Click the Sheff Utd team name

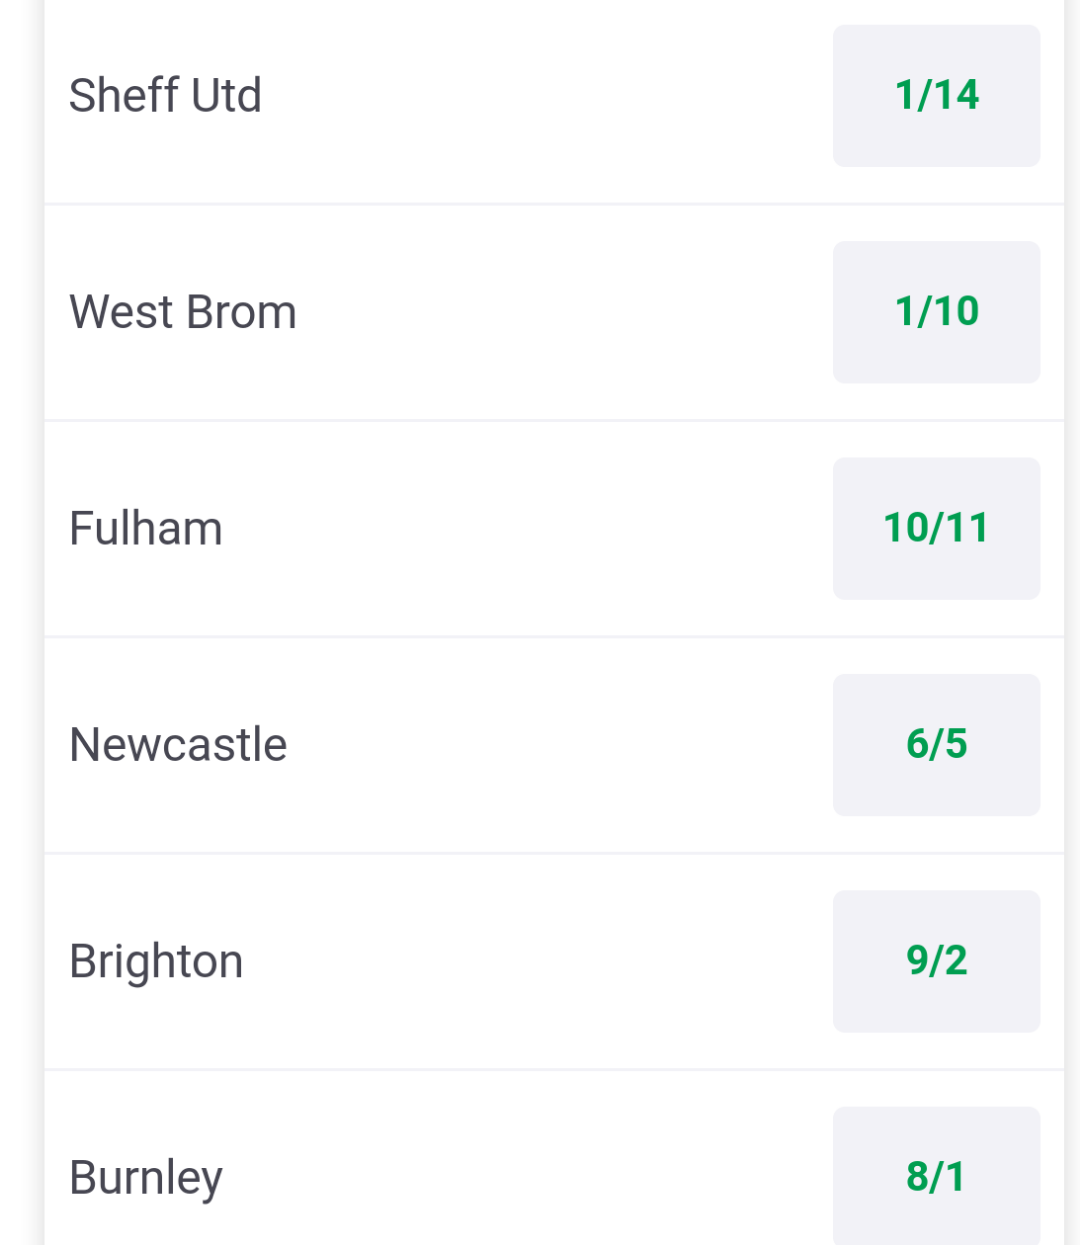coord(165,96)
